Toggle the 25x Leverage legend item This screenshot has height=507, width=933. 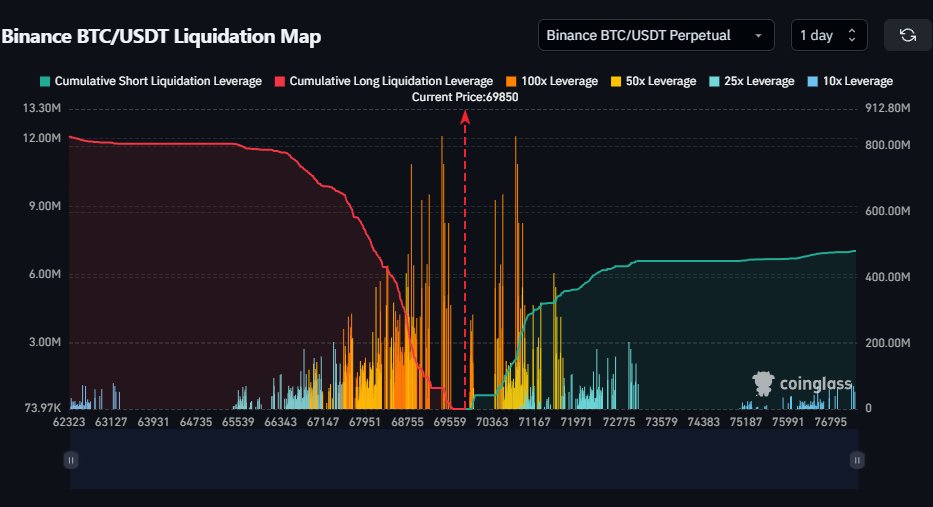pos(752,82)
